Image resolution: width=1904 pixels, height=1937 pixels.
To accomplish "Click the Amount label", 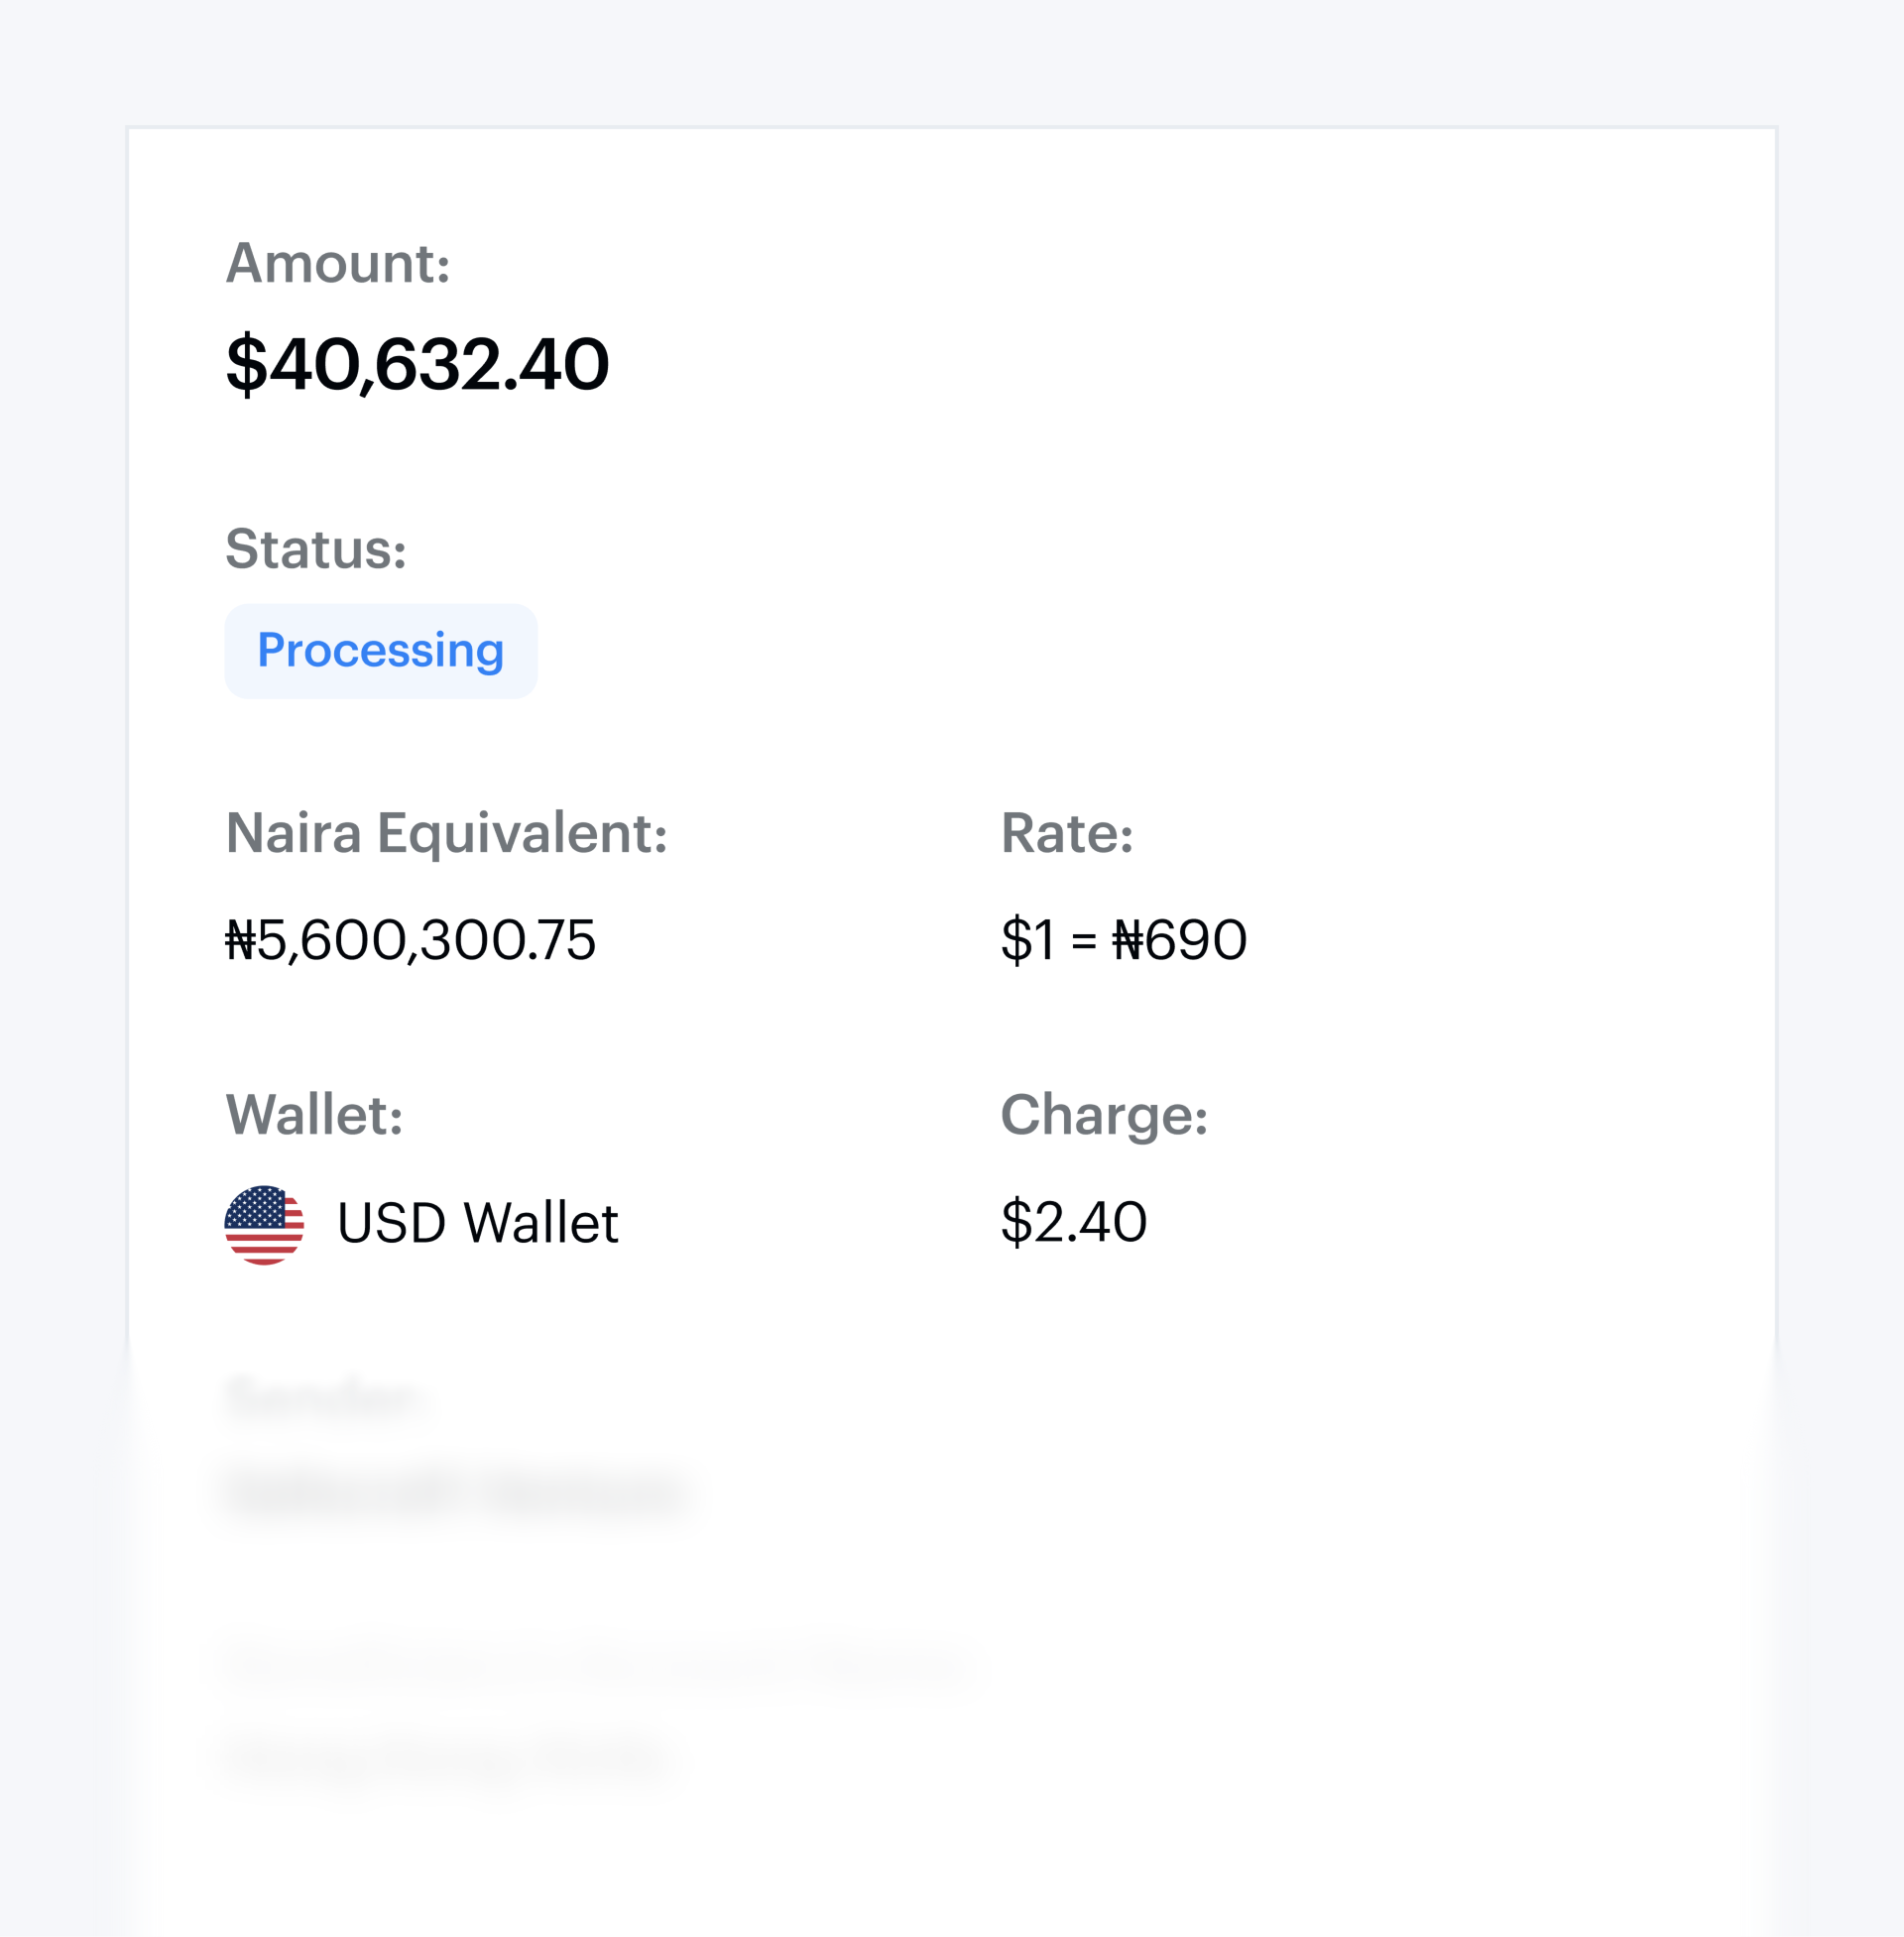I will [x=338, y=263].
